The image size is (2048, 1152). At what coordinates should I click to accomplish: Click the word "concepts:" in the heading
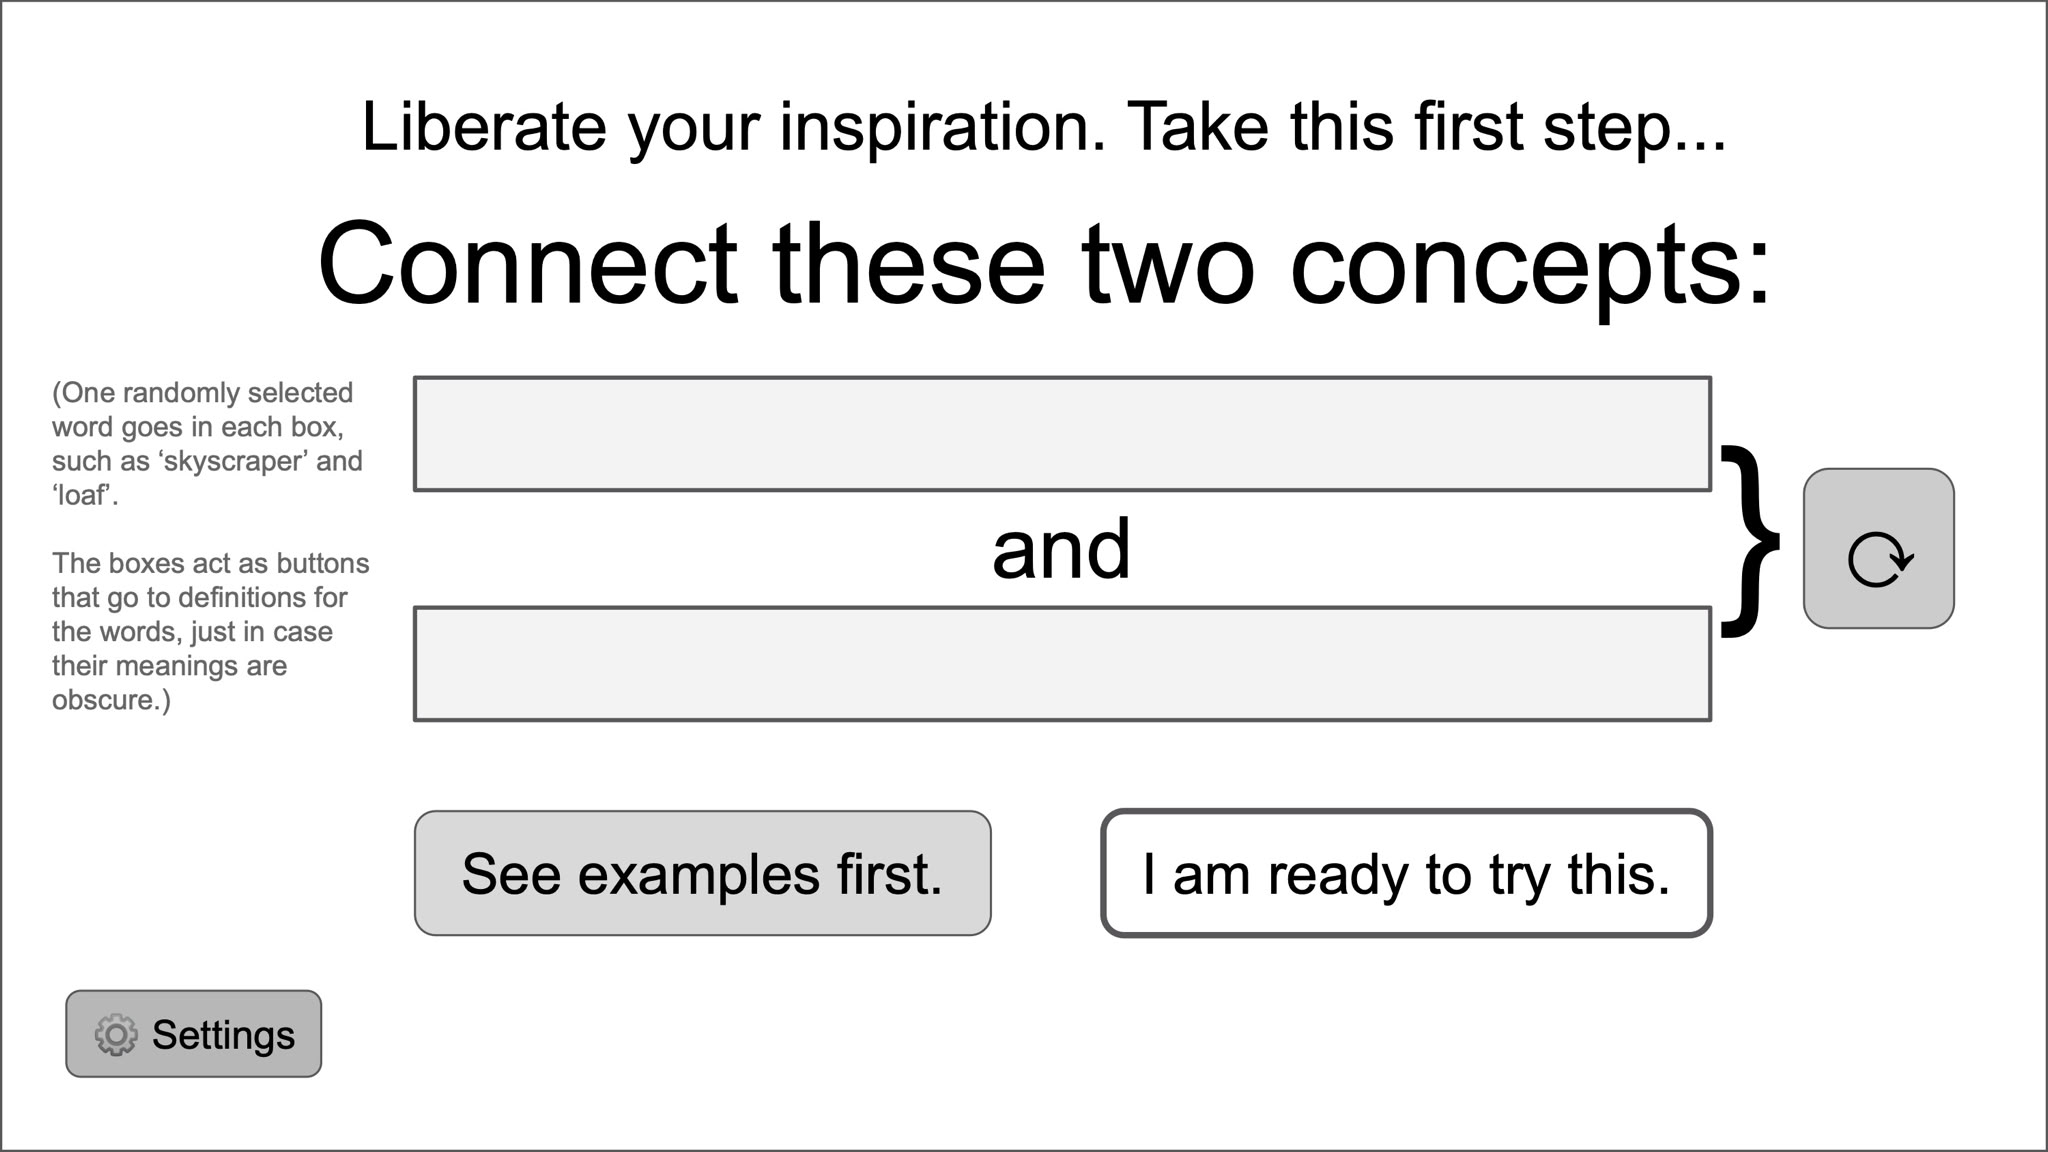click(x=1530, y=266)
